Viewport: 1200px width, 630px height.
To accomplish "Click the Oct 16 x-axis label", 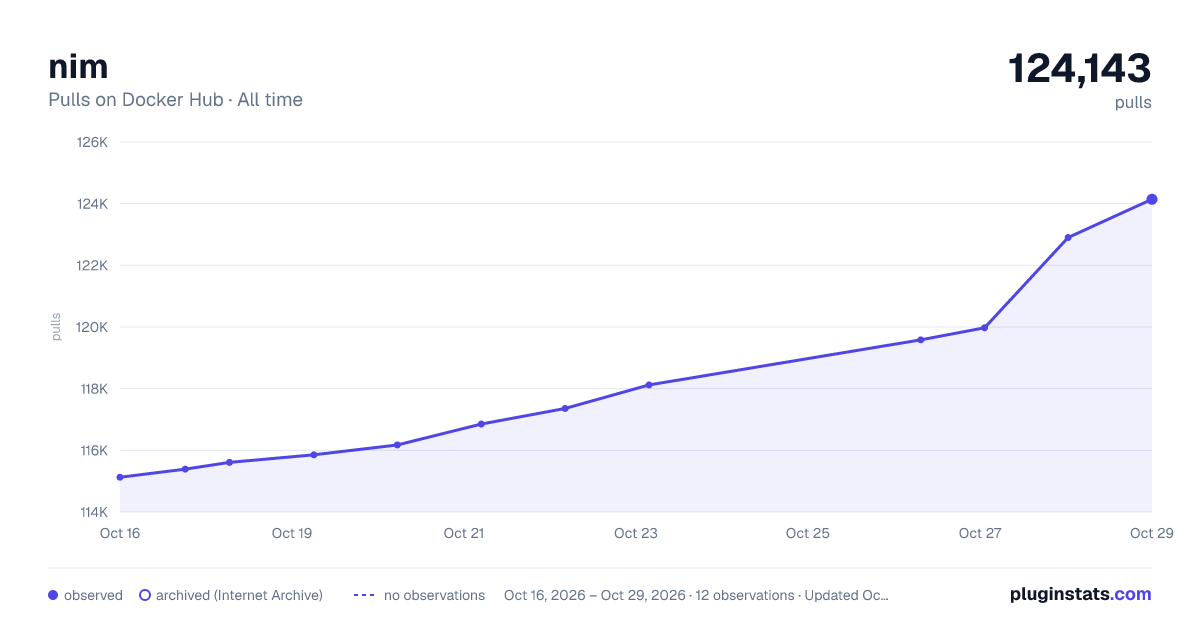I will tap(120, 533).
